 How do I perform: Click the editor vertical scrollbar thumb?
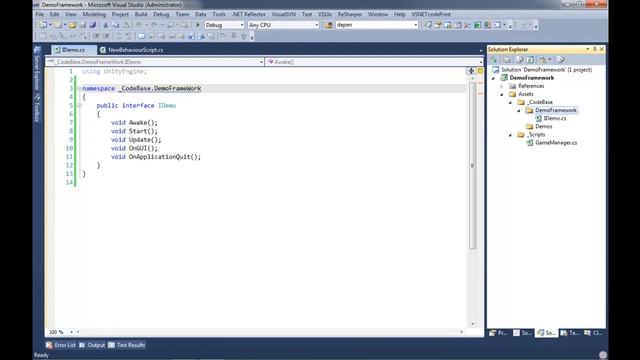(x=473, y=165)
